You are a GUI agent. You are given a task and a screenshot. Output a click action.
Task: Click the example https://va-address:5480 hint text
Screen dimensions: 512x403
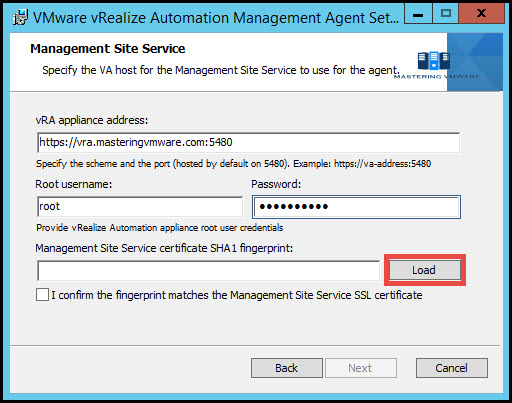(x=382, y=164)
